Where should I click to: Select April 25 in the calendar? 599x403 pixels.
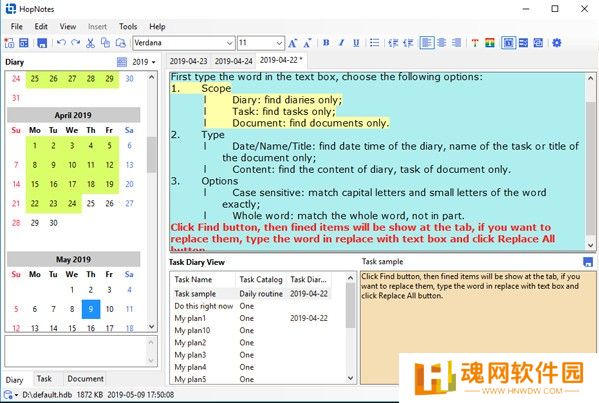pos(91,203)
